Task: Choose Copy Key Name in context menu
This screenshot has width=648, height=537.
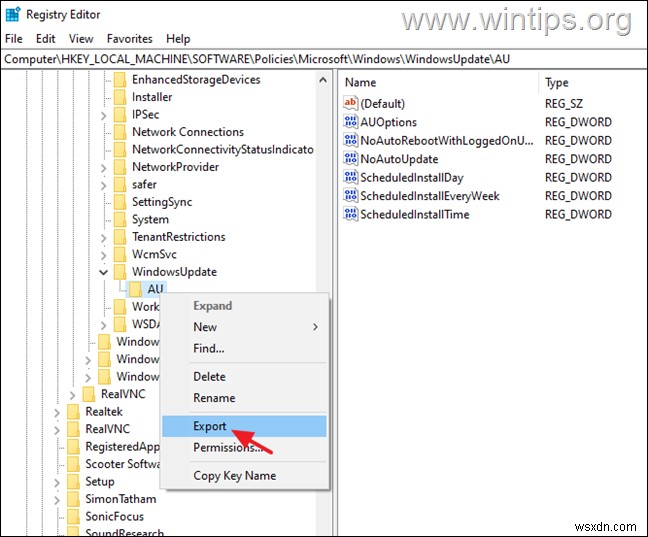Action: [x=244, y=475]
